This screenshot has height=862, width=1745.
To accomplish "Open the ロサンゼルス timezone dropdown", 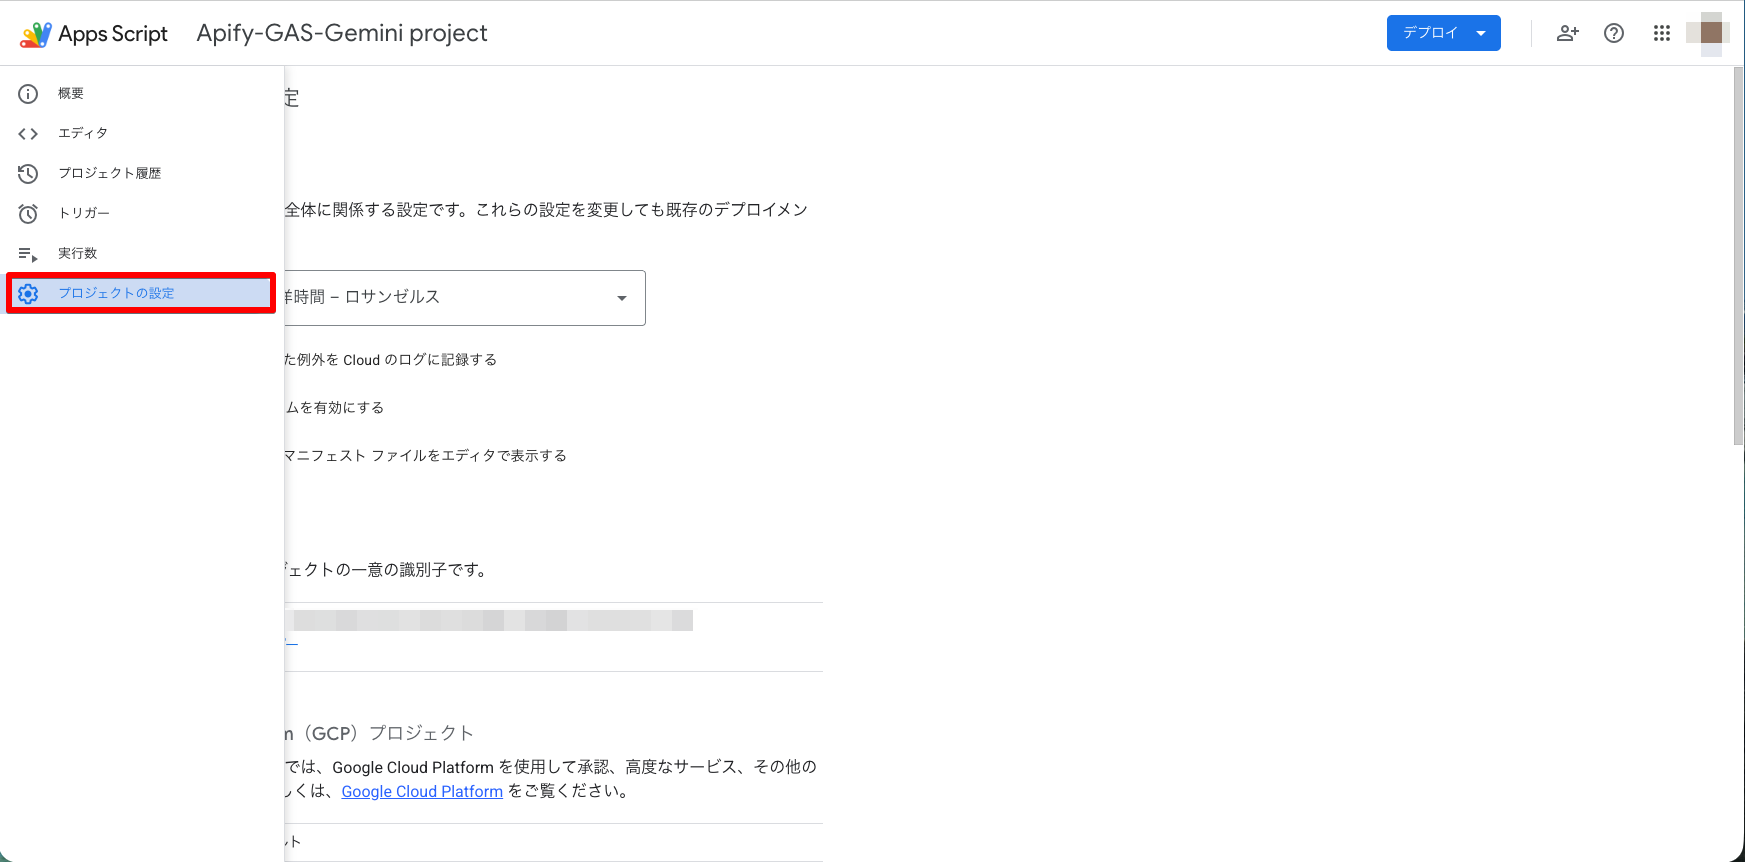I will 465,297.
